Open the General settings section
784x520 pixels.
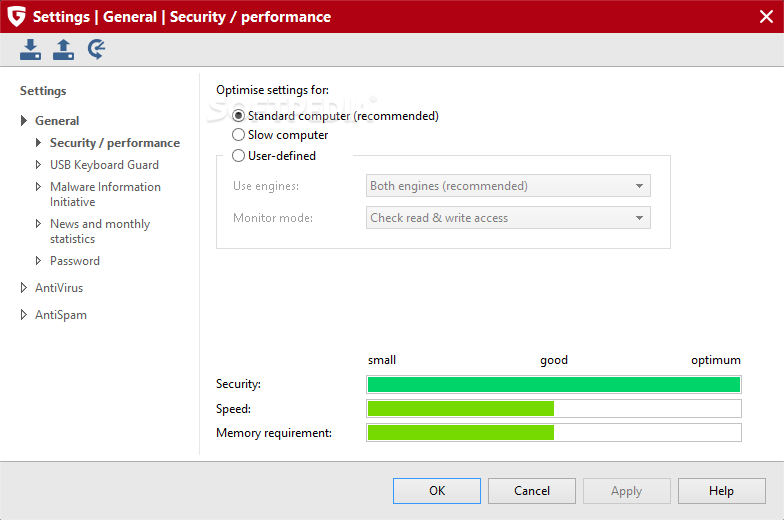pos(57,120)
